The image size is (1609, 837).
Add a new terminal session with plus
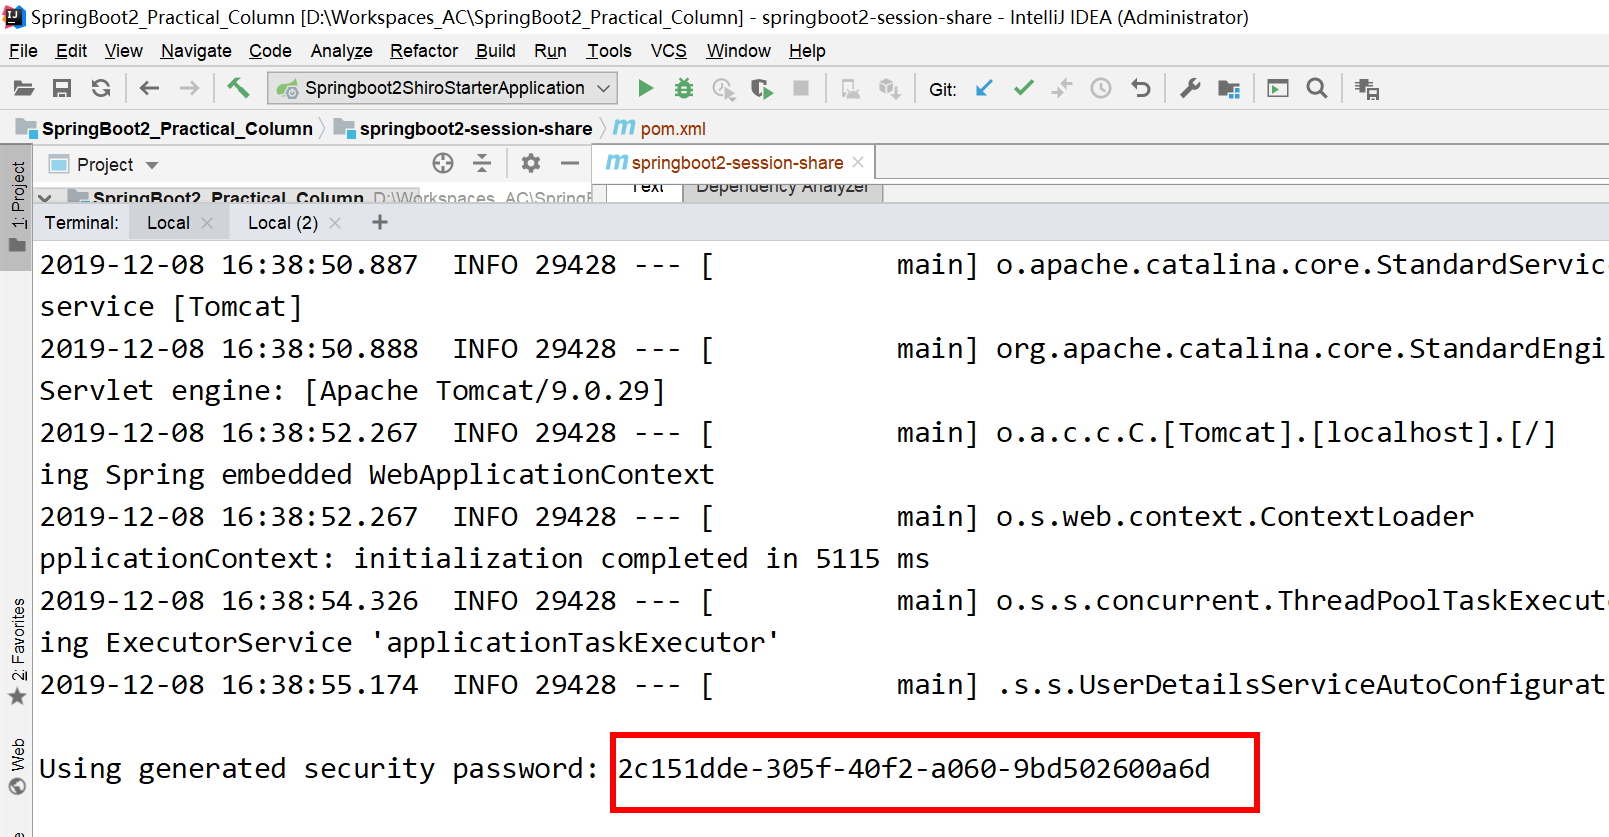[x=380, y=222]
